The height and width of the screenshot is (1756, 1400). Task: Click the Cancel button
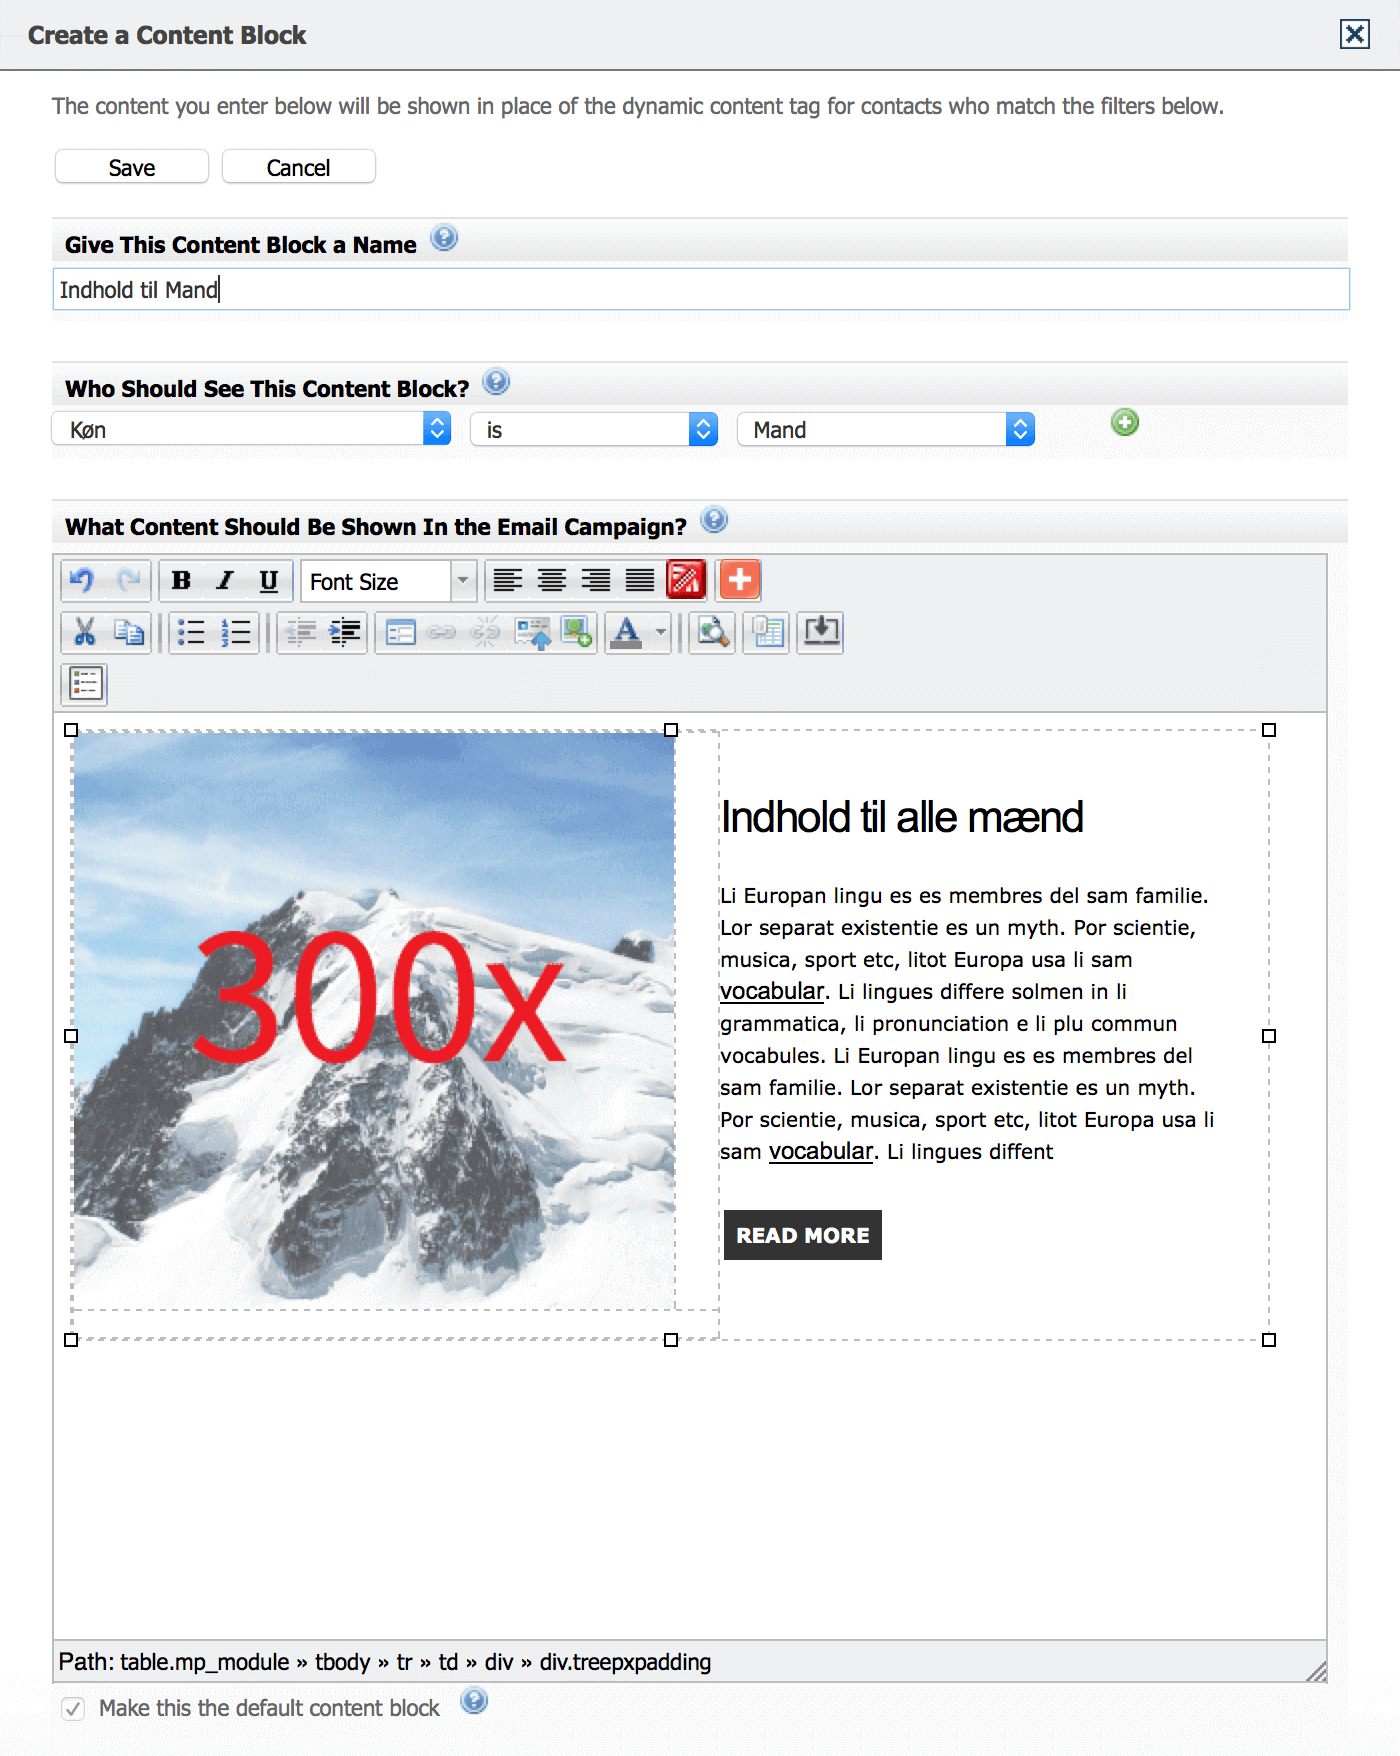click(299, 167)
